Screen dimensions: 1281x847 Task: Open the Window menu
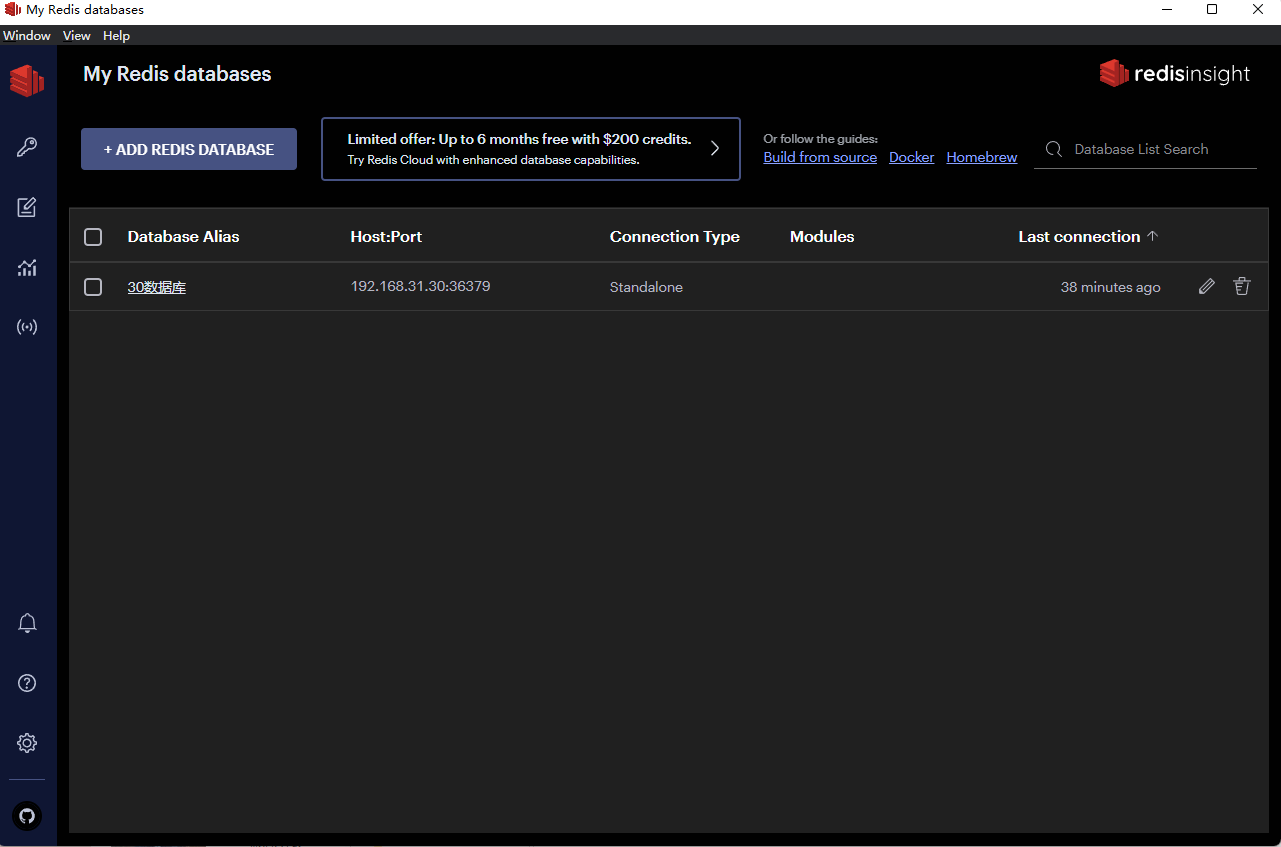(x=27, y=36)
